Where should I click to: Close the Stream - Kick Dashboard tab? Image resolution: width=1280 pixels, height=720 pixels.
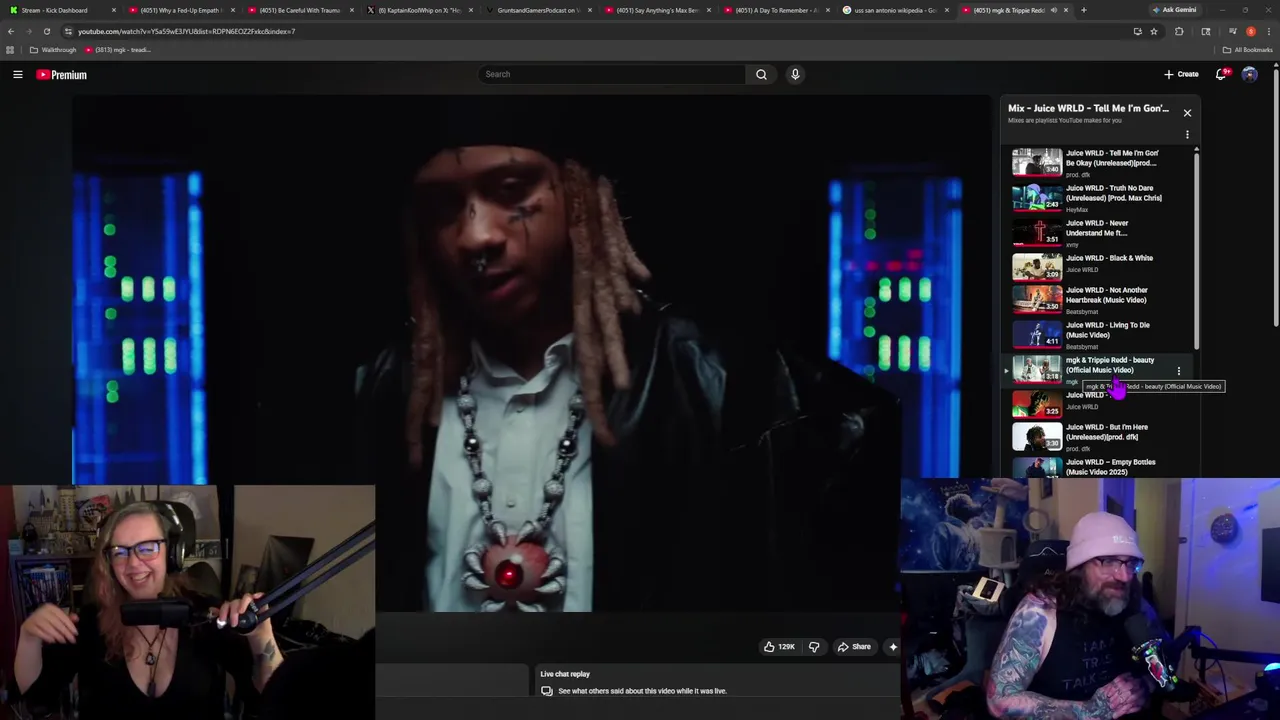[113, 10]
